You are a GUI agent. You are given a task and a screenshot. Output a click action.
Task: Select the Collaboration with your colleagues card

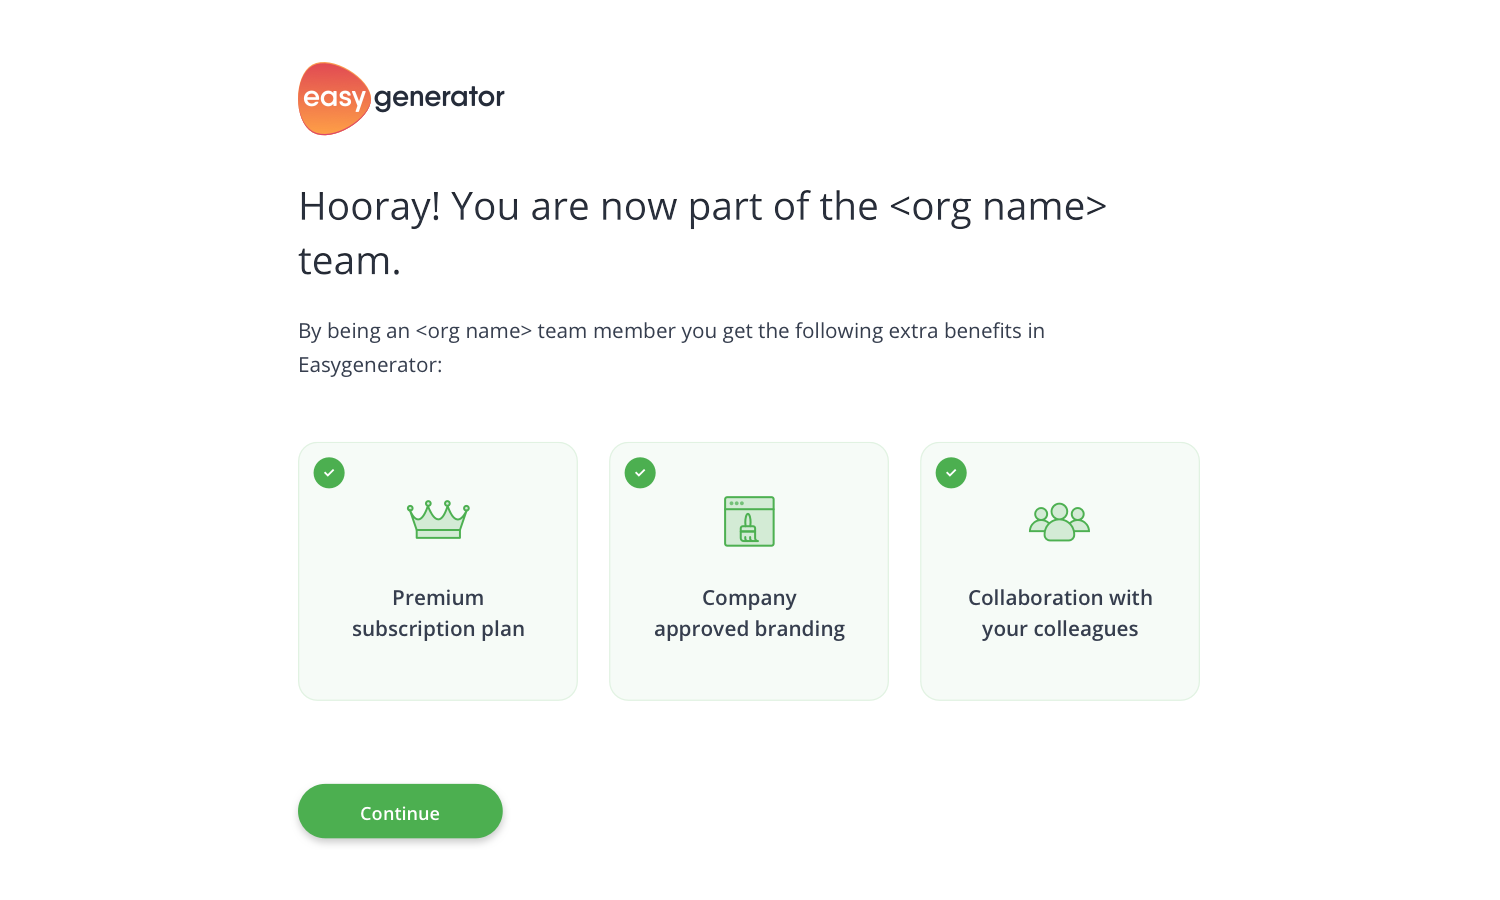click(1060, 571)
